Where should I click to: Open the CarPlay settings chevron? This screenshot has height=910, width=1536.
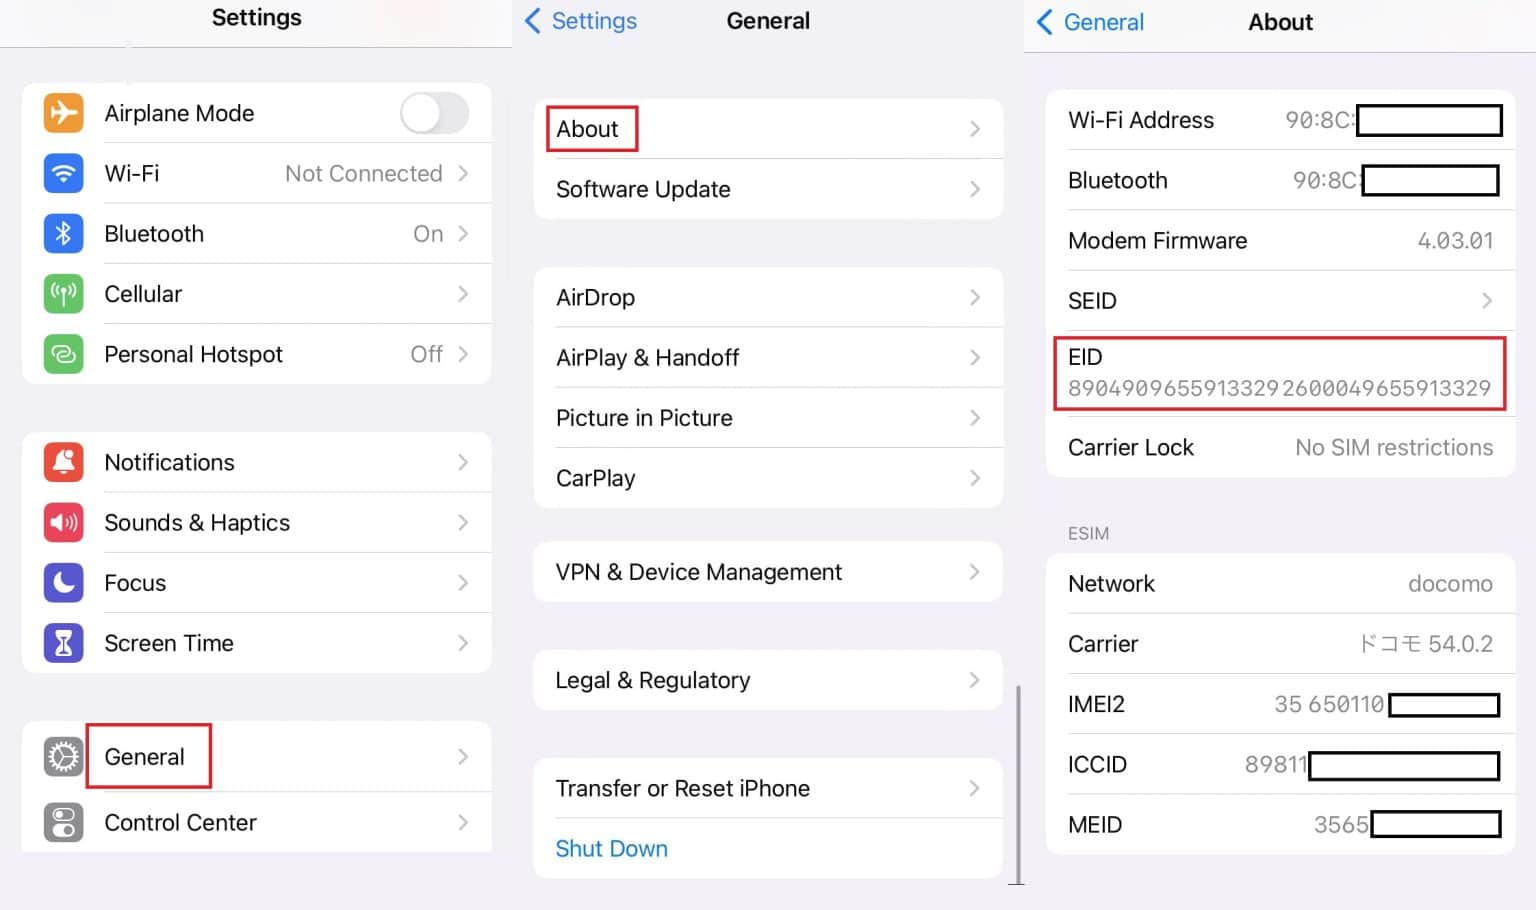tap(975, 478)
